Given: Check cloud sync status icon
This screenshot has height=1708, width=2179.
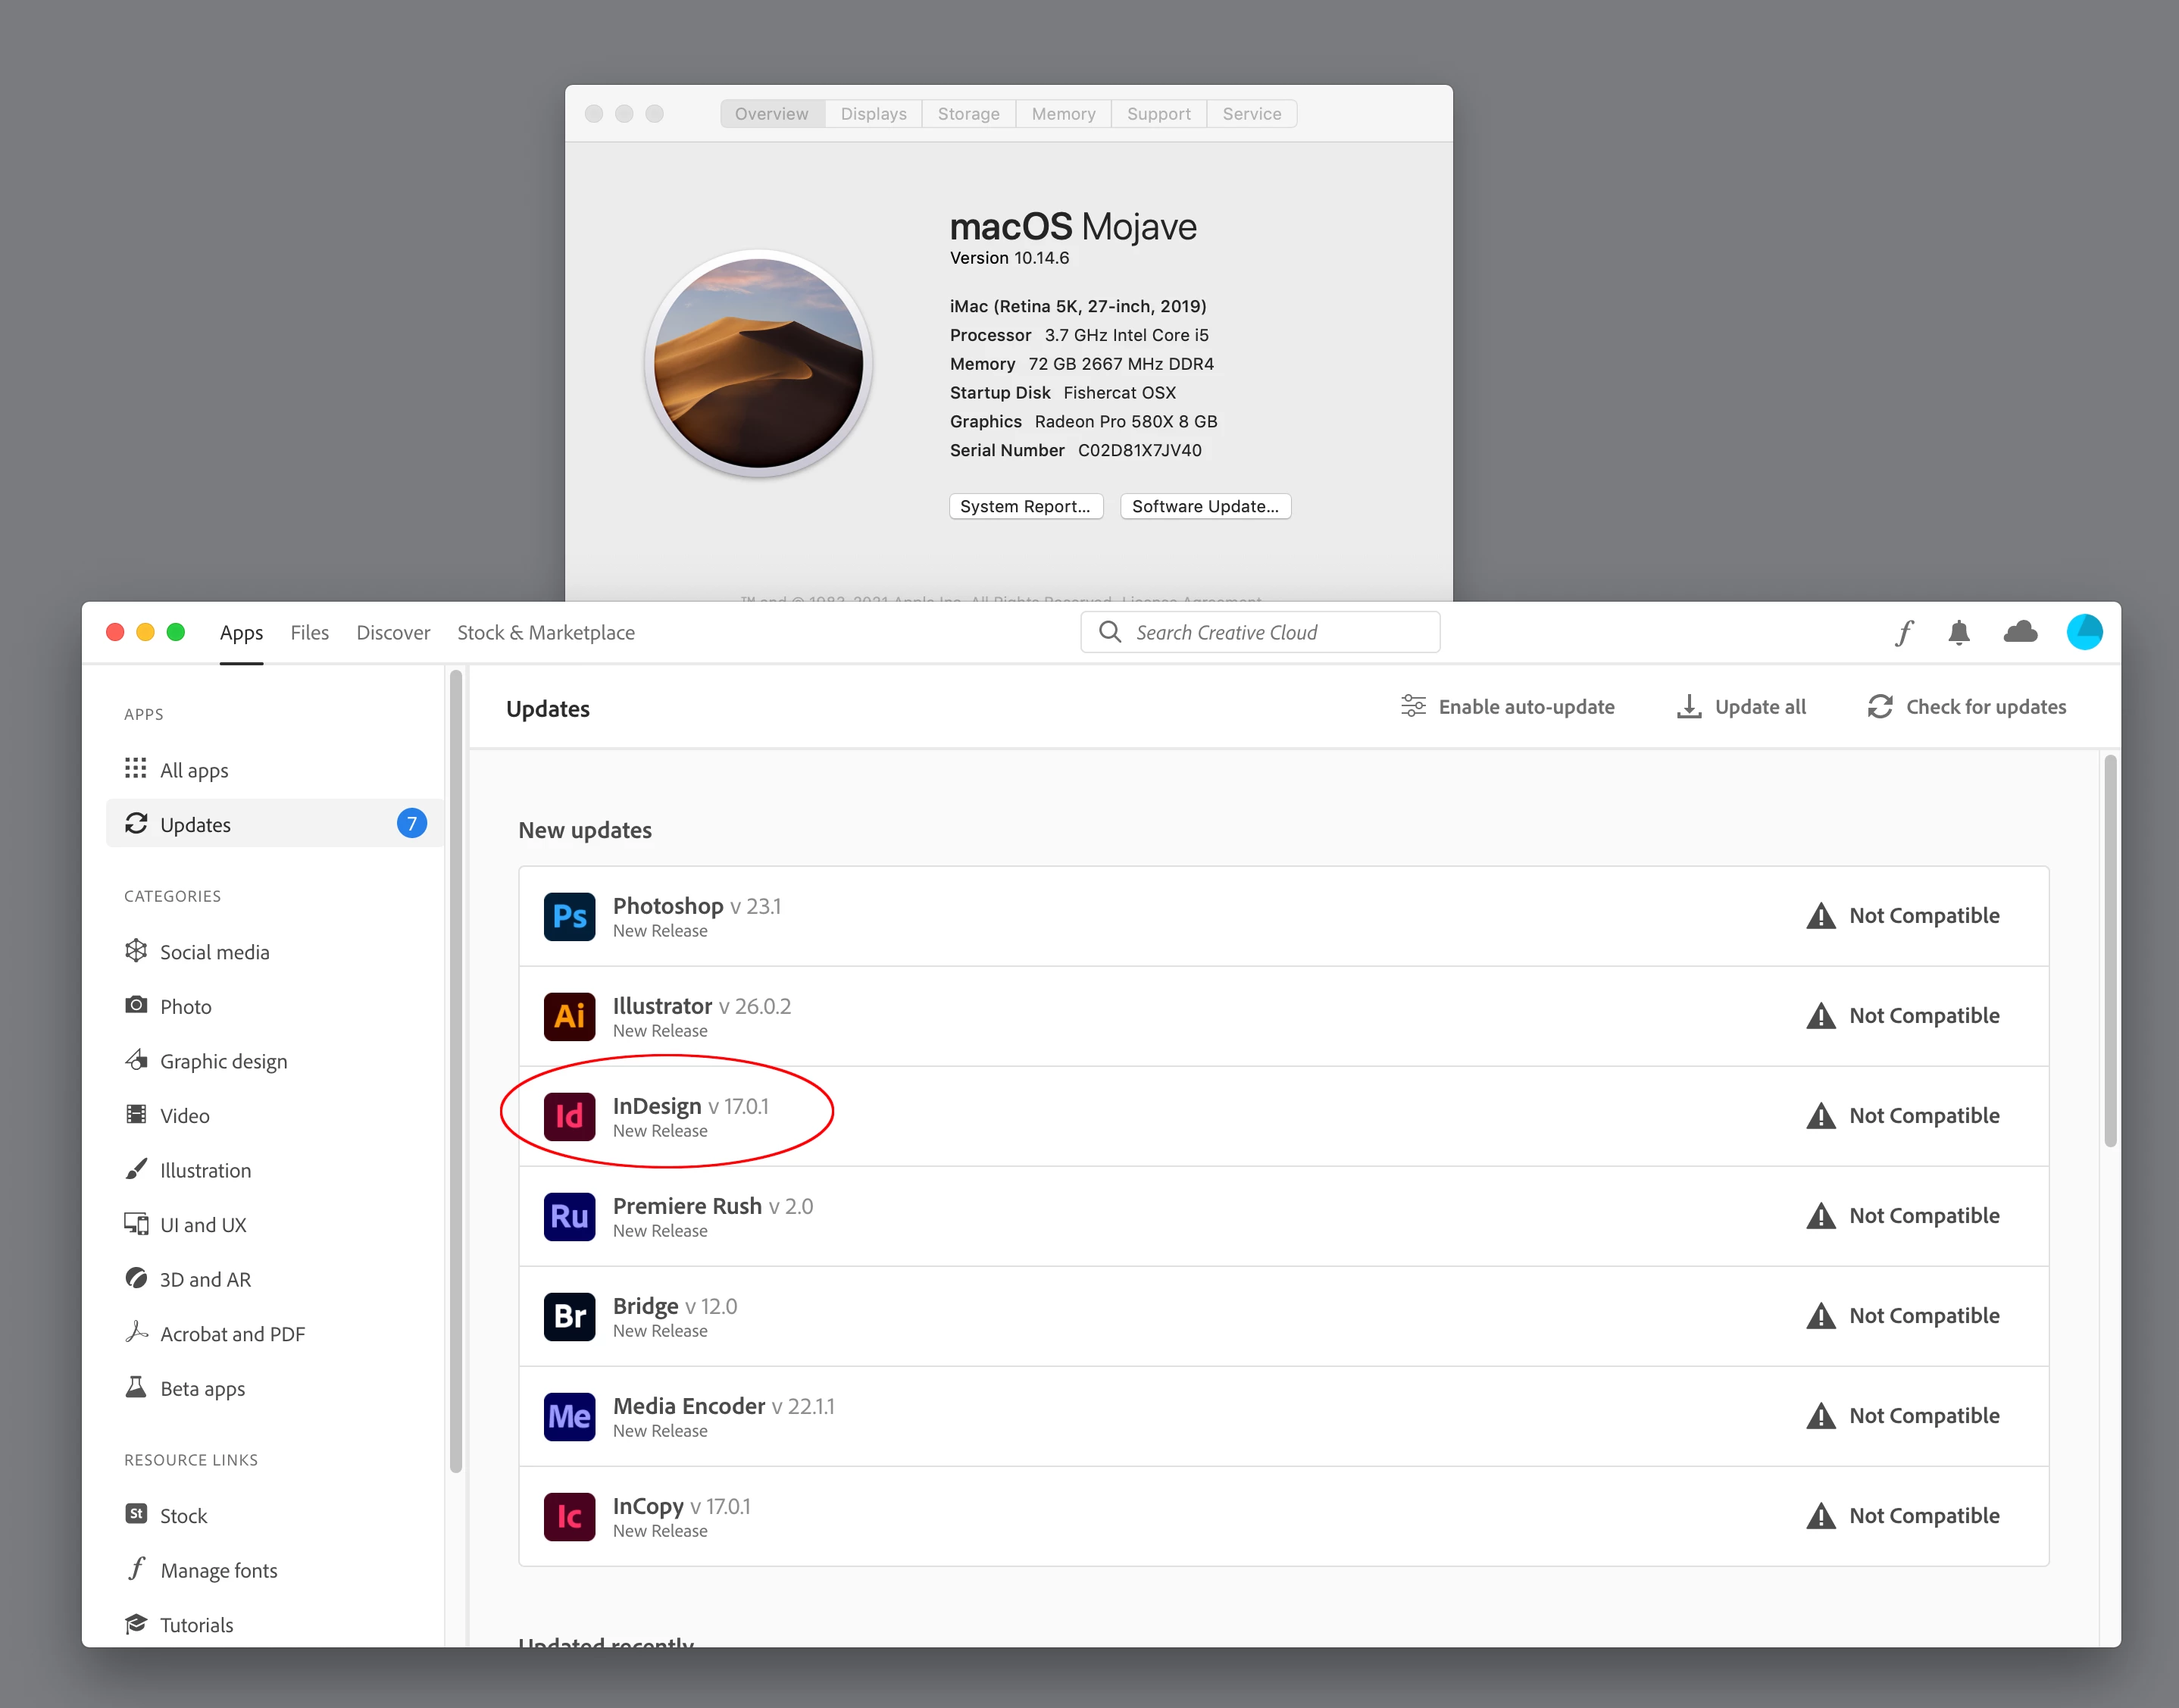Looking at the screenshot, I should click(x=2020, y=632).
